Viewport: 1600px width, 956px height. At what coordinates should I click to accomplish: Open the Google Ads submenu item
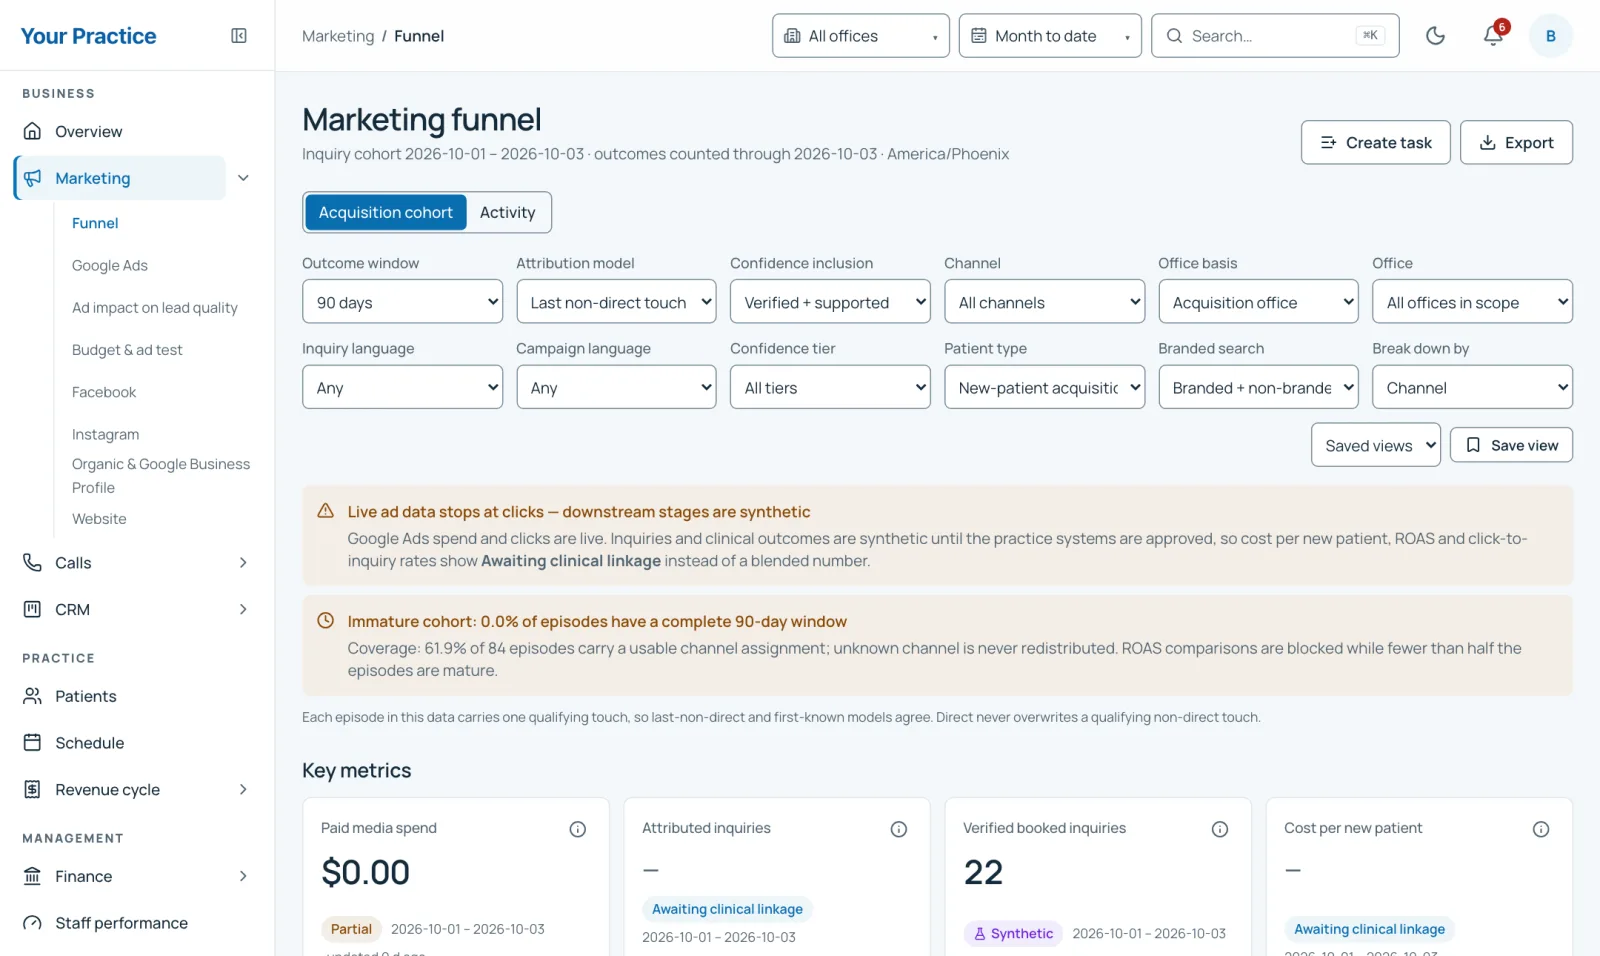(110, 266)
